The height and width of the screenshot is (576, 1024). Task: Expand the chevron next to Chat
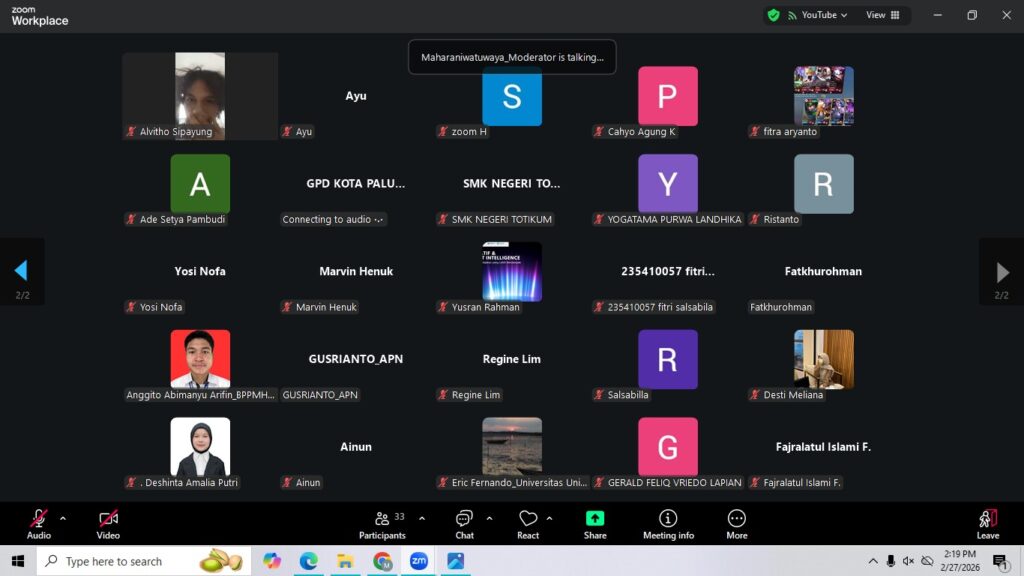[489, 518]
